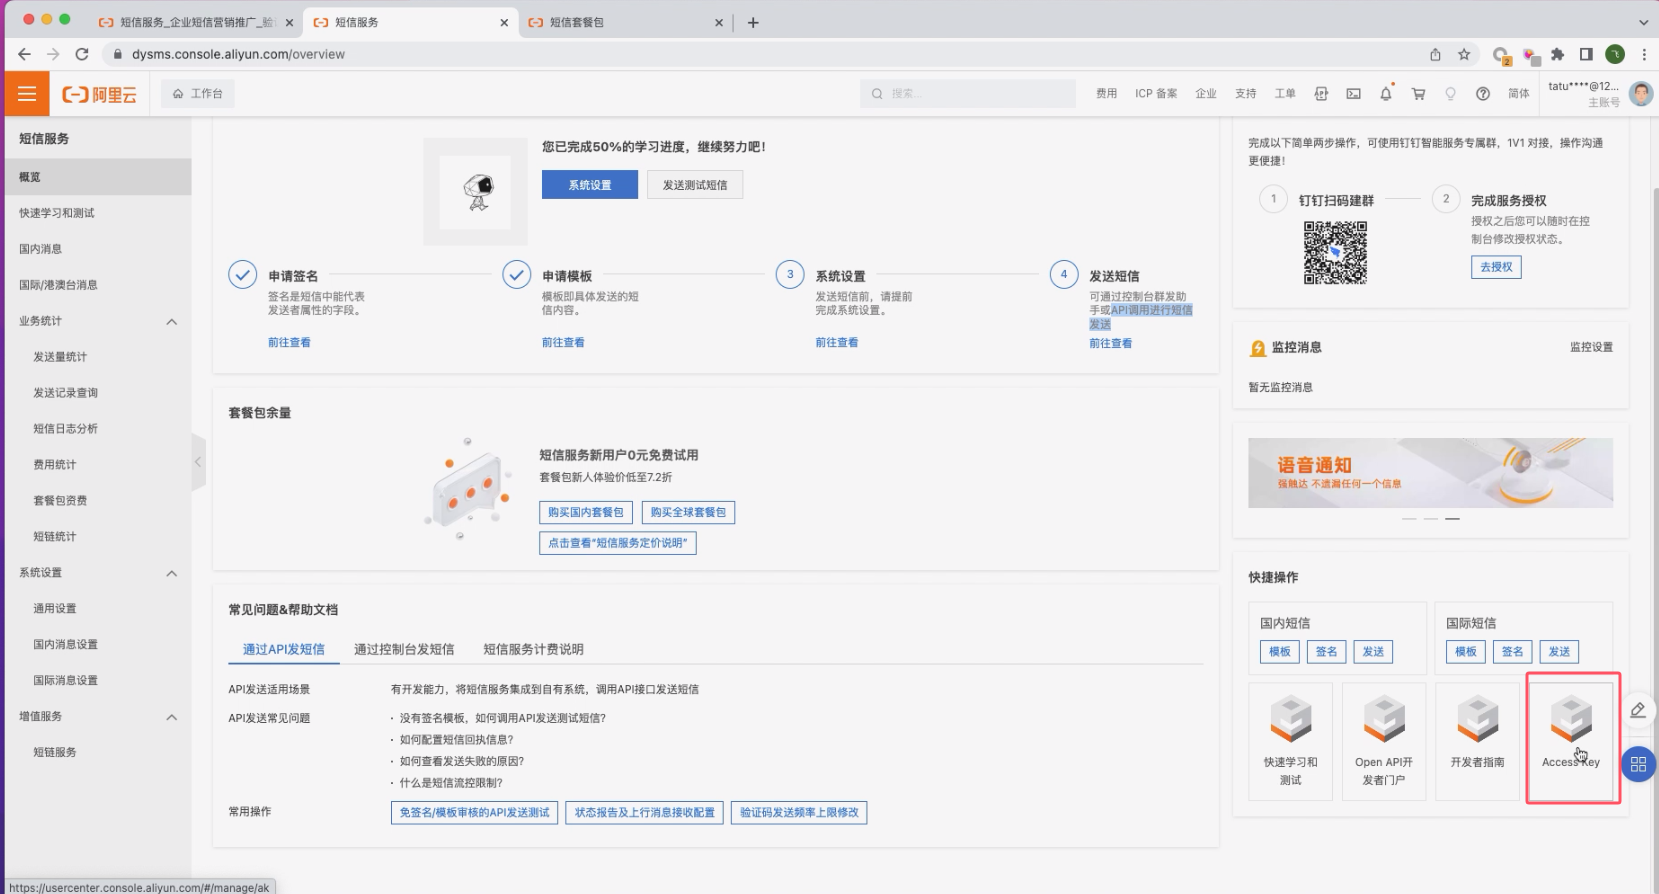
Task: Open the browser tab list dropdown arrow
Action: pos(1643,22)
